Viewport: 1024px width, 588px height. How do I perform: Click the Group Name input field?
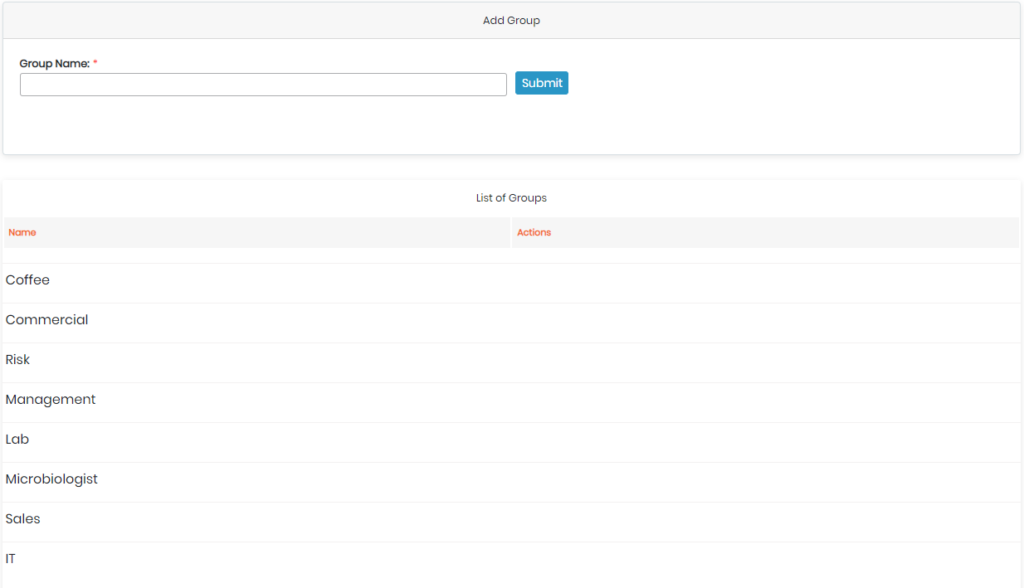point(263,84)
